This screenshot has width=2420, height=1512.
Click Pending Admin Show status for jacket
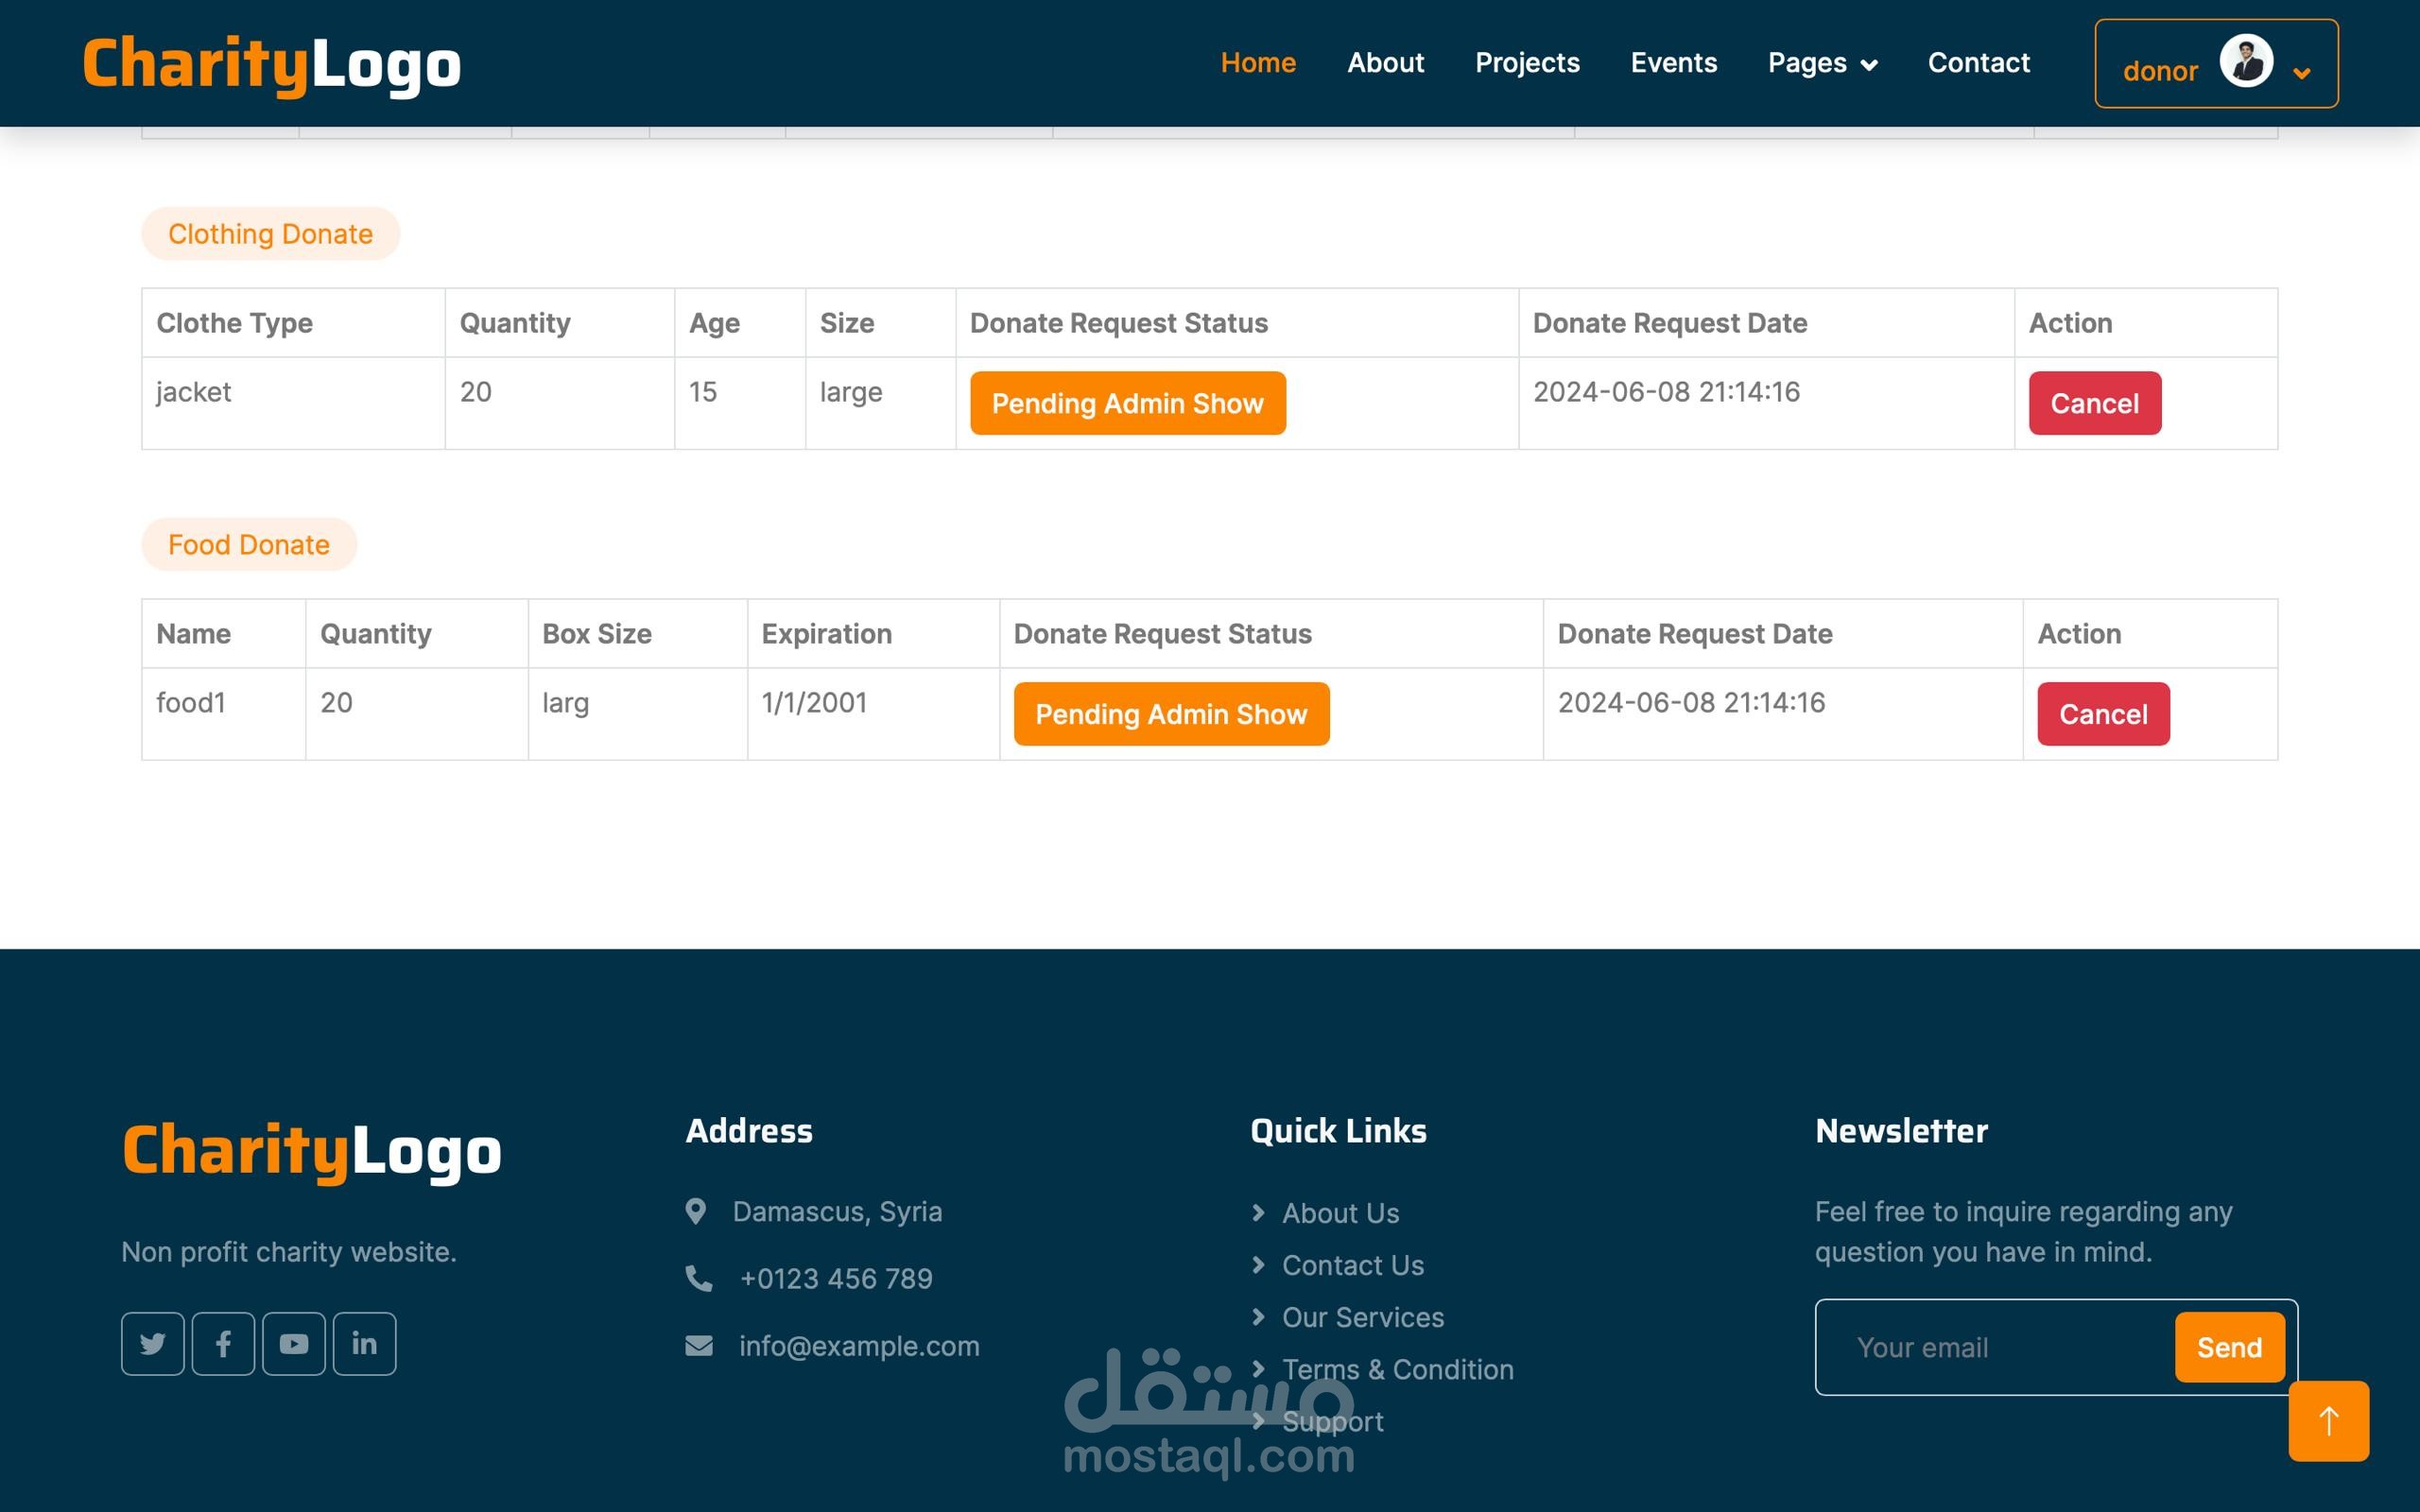[x=1127, y=403]
